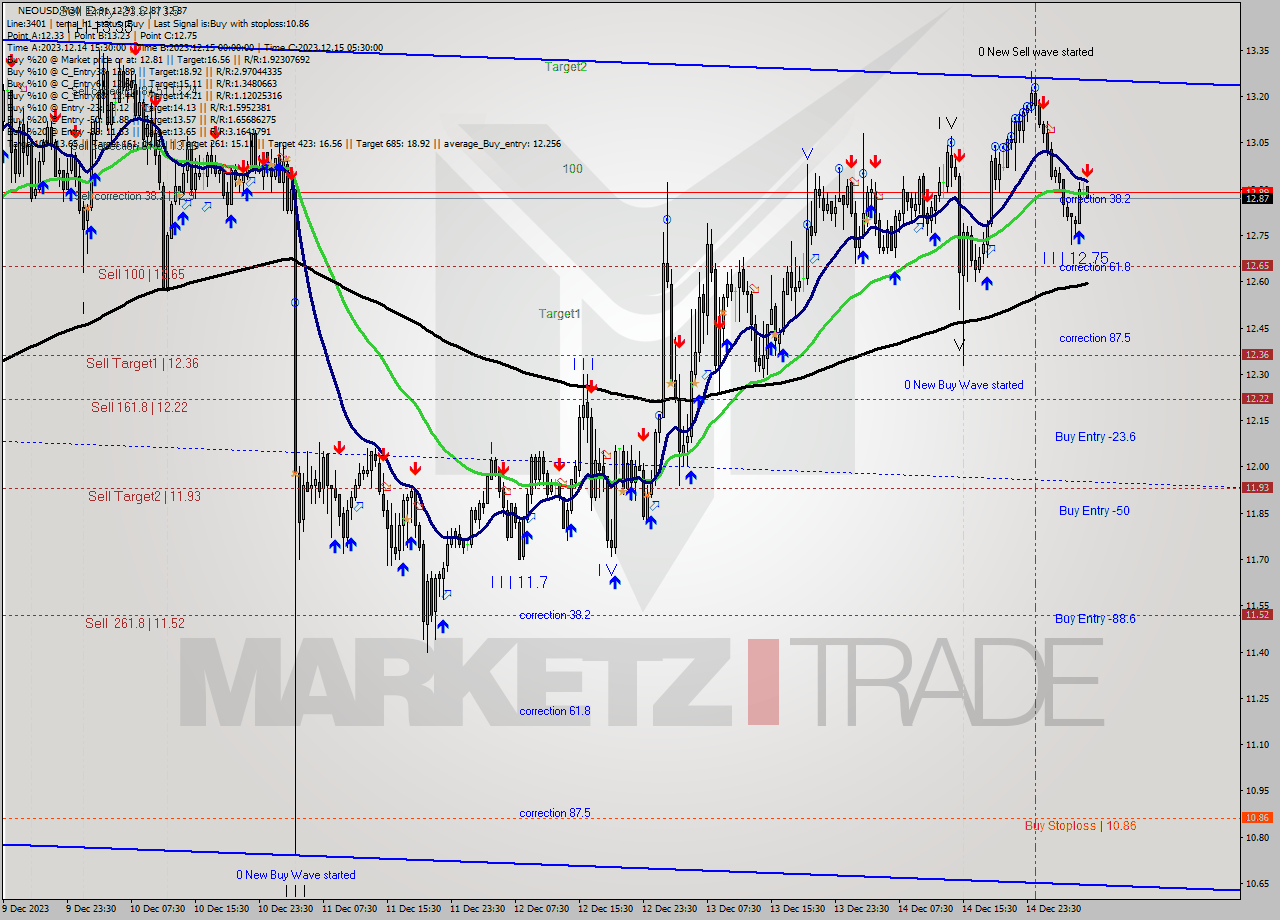Select 'Buy Entry -88.6' label
Image resolution: width=1280 pixels, height=920 pixels.
click(x=1095, y=619)
